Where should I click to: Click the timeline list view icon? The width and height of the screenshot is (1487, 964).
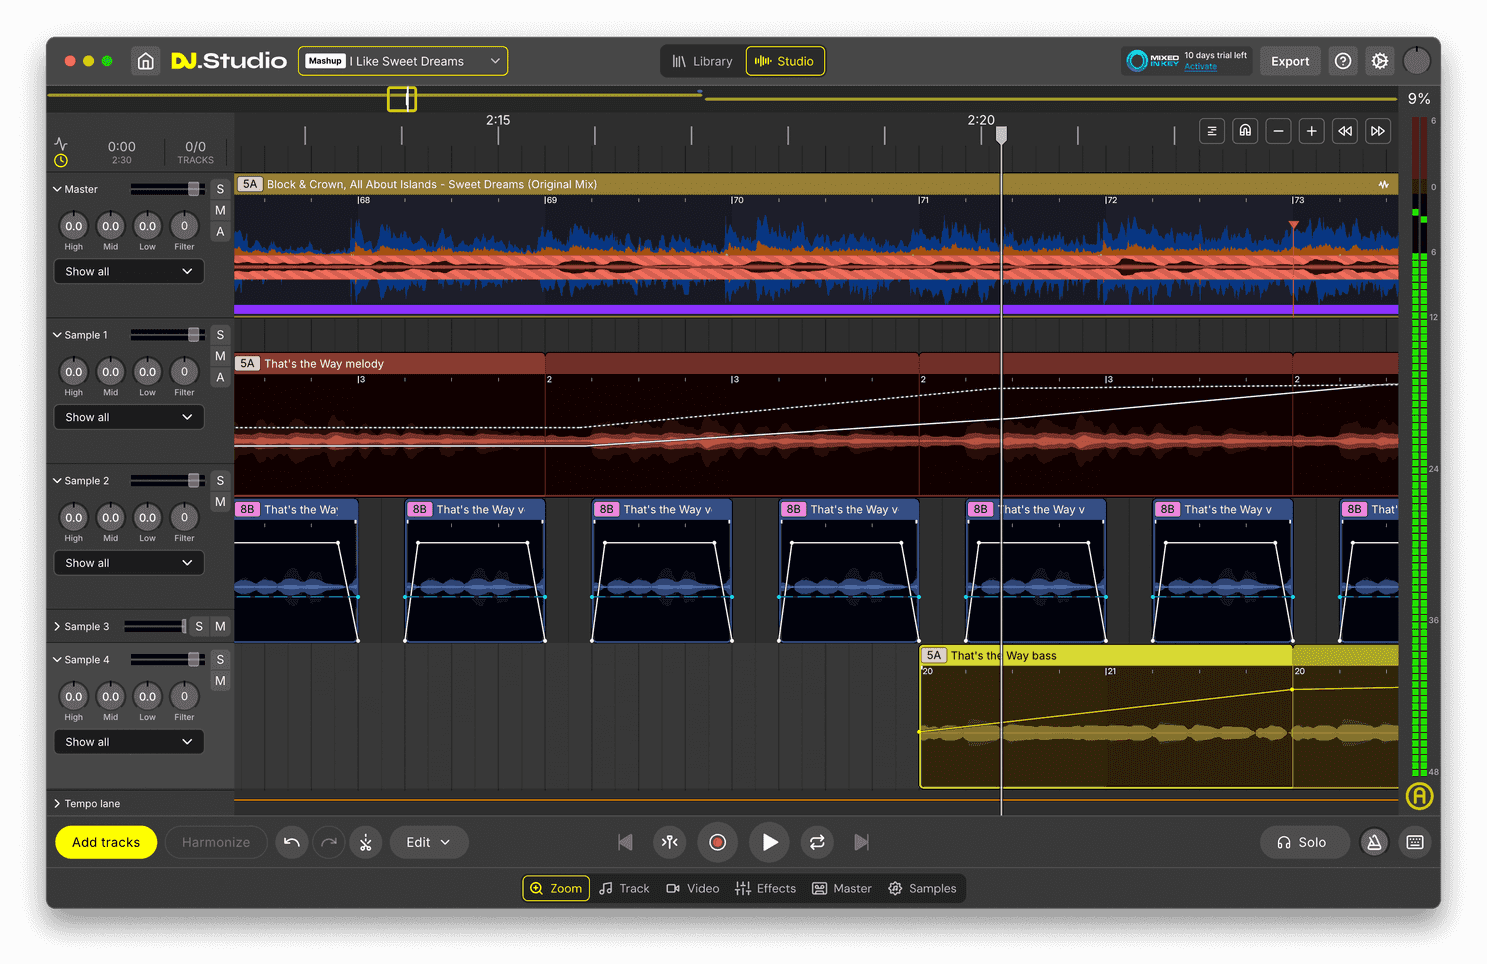coord(1212,131)
